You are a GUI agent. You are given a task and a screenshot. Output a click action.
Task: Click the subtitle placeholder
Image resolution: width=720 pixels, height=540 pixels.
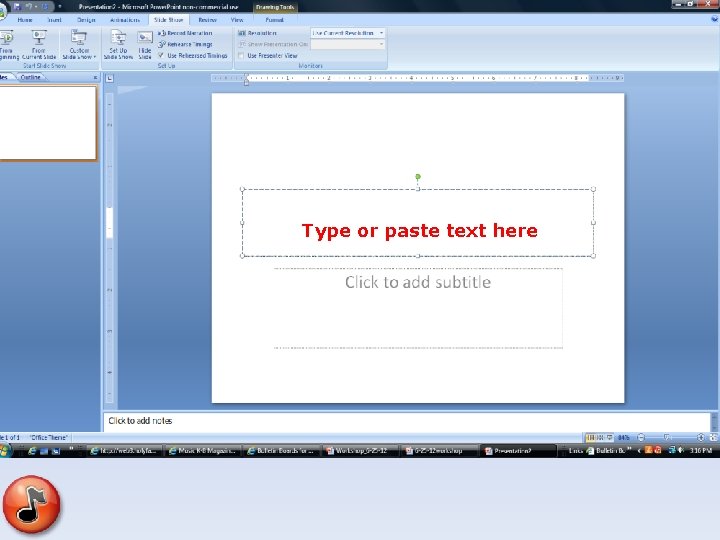(418, 308)
